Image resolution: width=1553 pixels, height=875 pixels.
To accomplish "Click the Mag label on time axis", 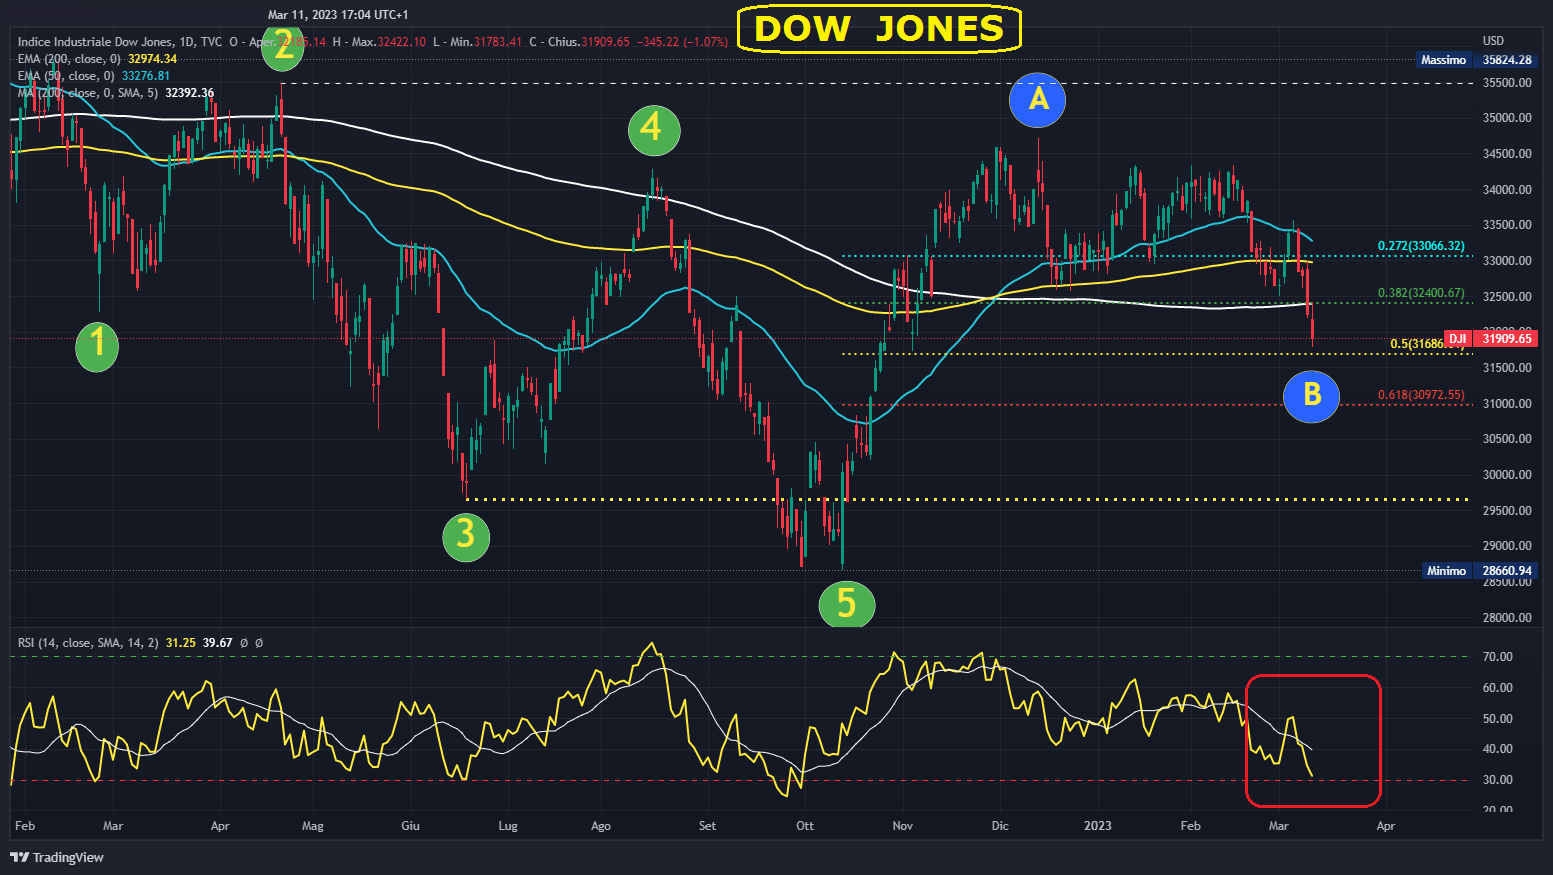I will (x=313, y=826).
